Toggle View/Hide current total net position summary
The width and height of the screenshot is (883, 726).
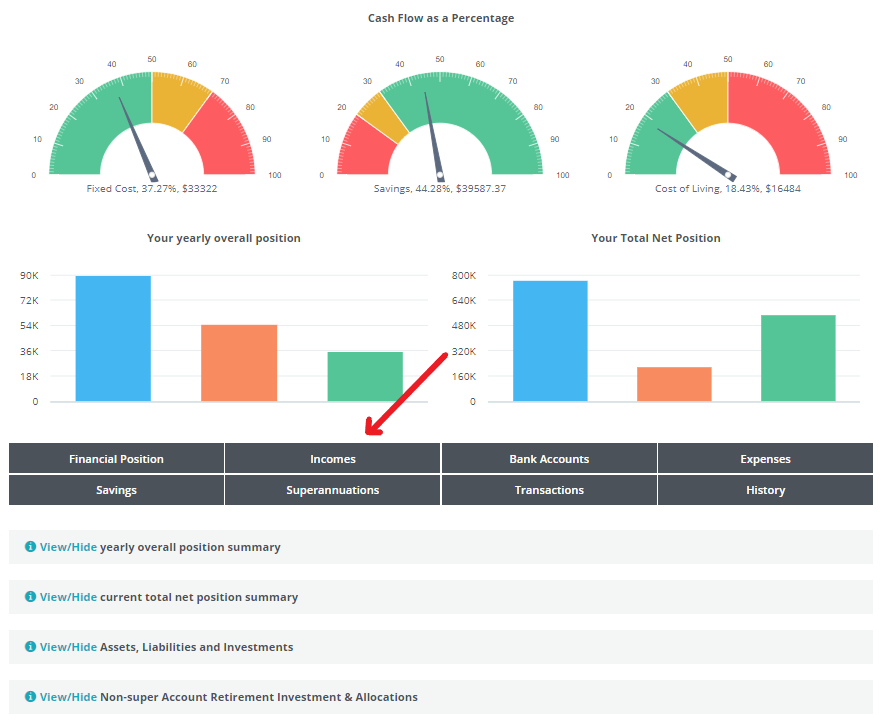(68, 597)
